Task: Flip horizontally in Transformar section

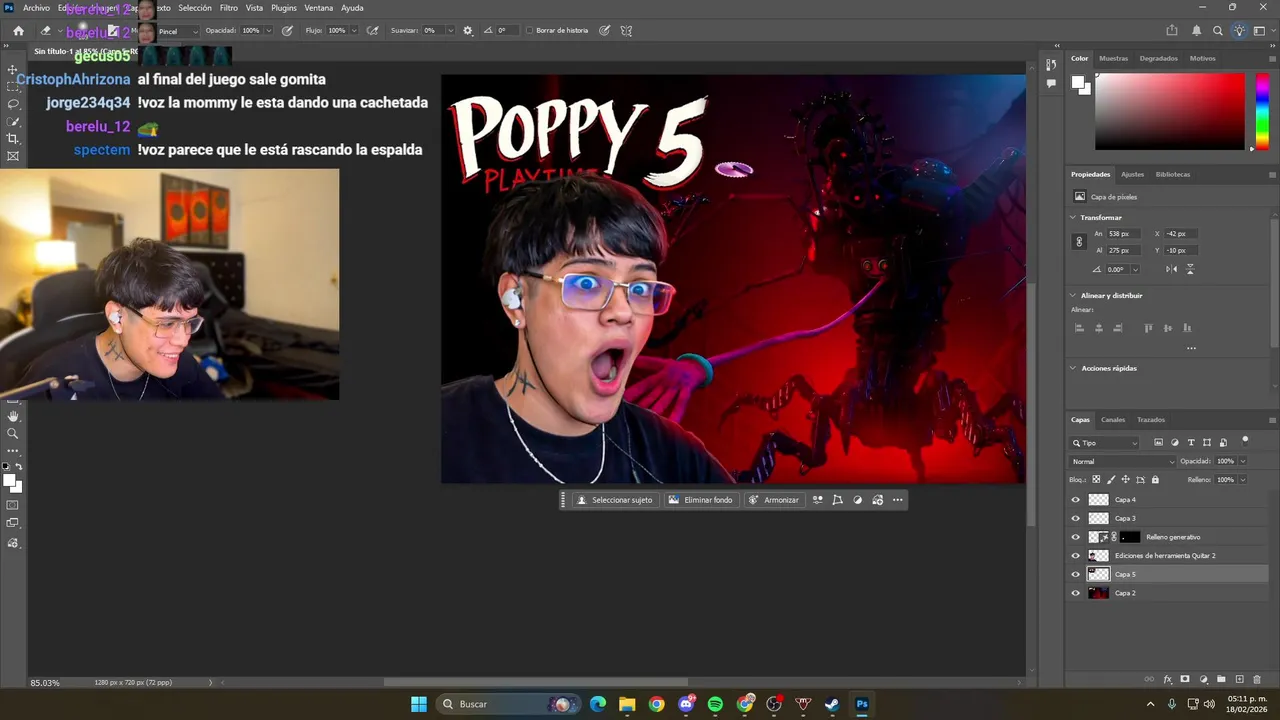Action: pyautogui.click(x=1171, y=269)
